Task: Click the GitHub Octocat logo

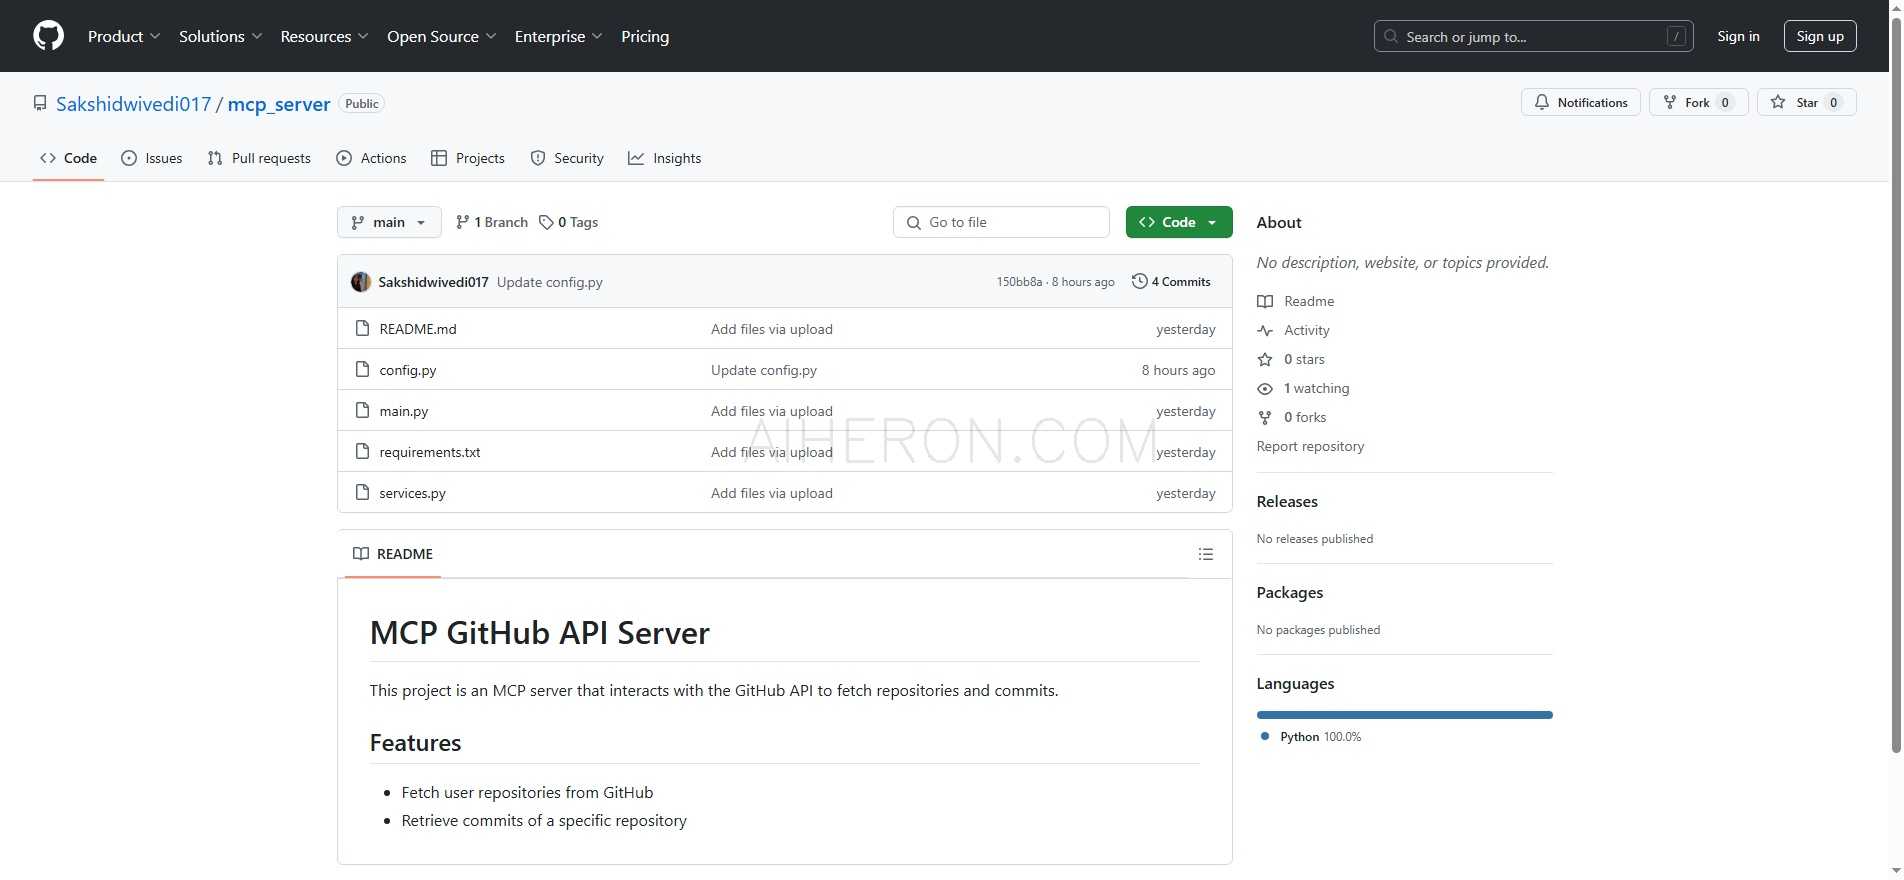Action: pyautogui.click(x=48, y=36)
